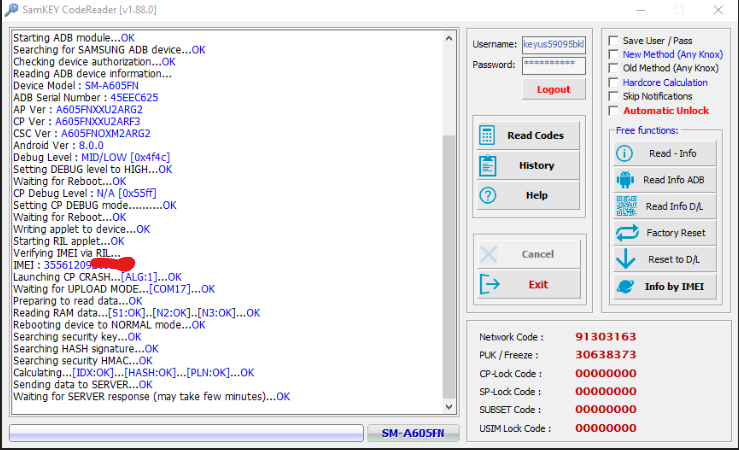Click Searching HASH signature log line
This screenshot has height=450, width=739.
pyautogui.click(x=86, y=349)
